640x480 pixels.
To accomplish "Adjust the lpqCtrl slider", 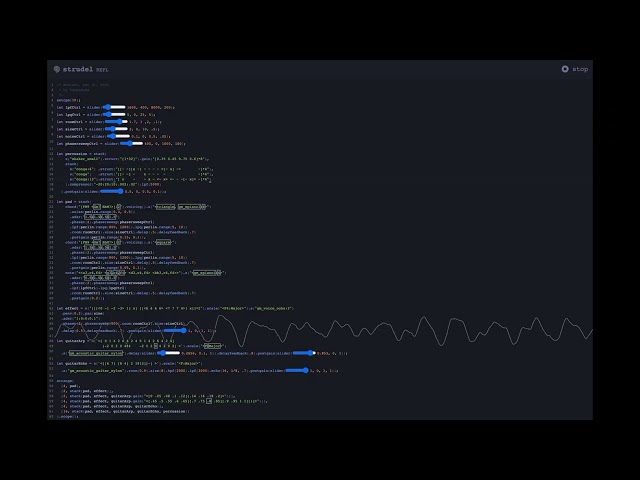I will pyautogui.click(x=114, y=115).
